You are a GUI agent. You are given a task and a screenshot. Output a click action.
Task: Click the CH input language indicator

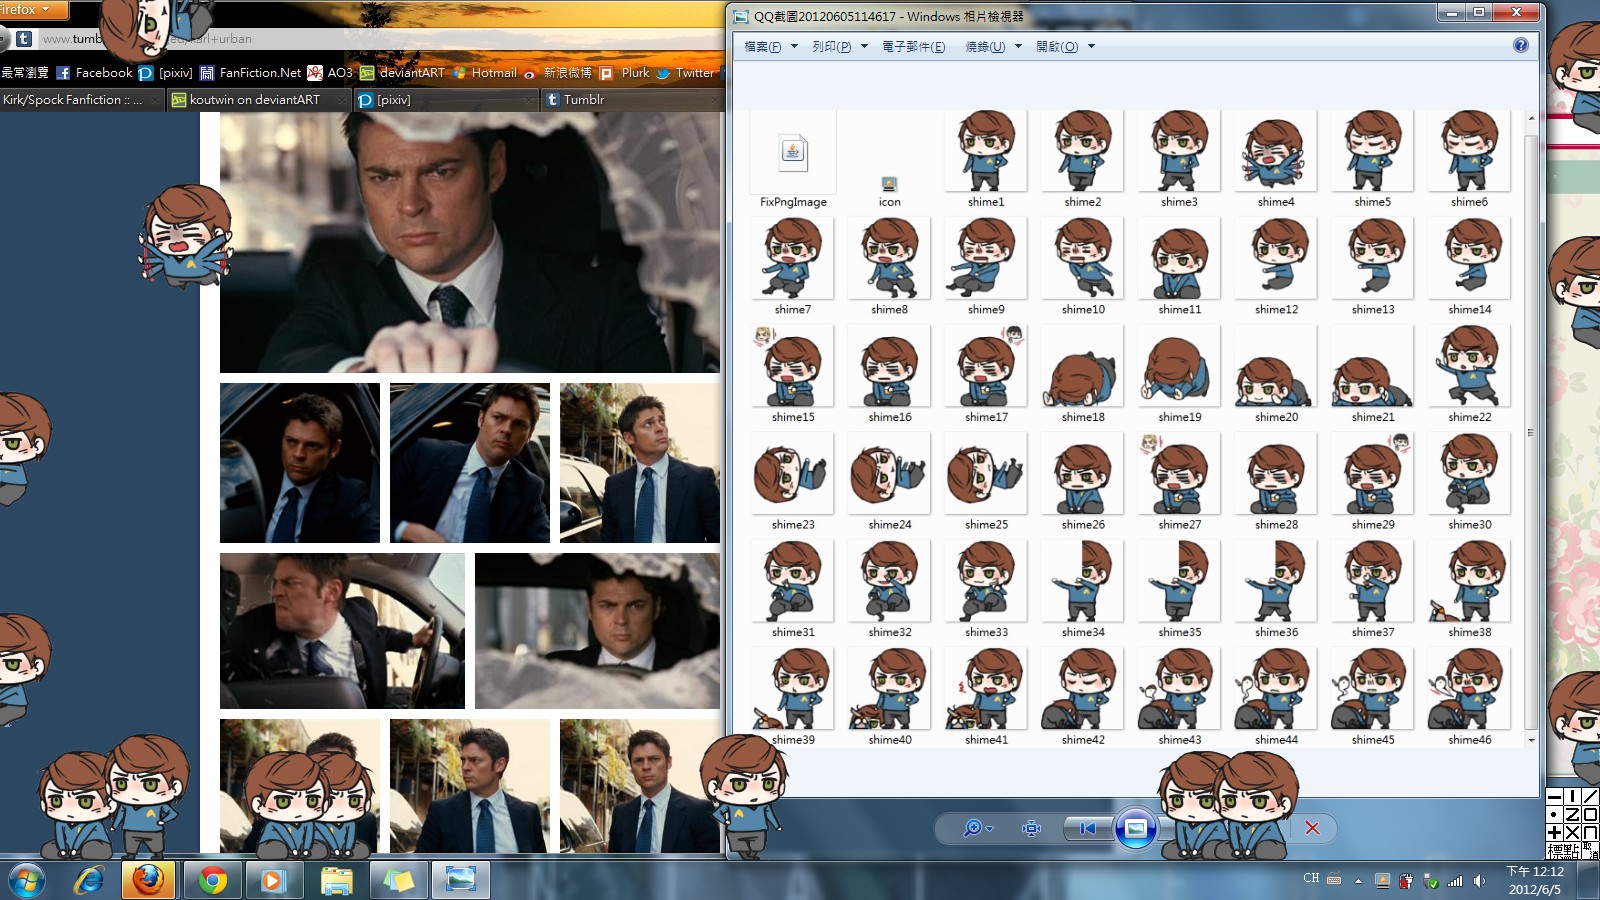pos(1311,878)
